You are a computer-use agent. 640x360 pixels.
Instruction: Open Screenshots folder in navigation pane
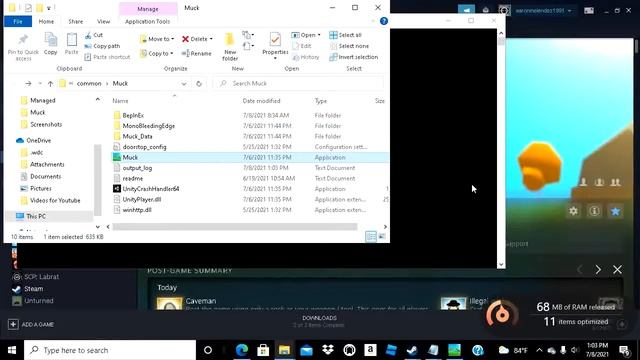pos(46,124)
